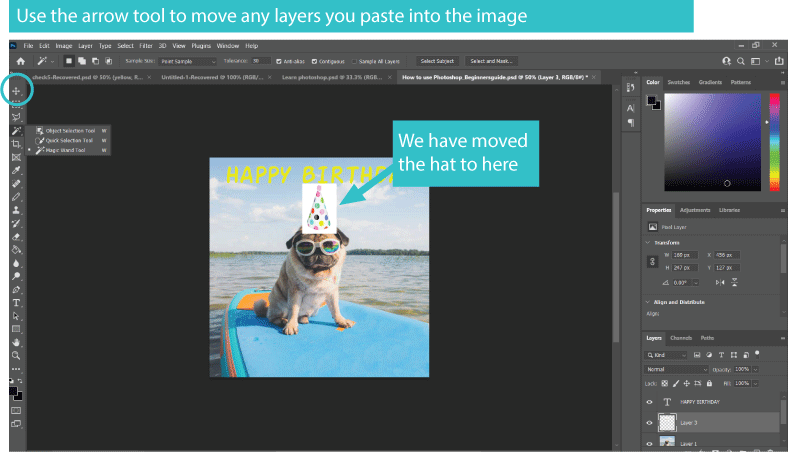Select the Horizontal Type tool

pos(17,302)
